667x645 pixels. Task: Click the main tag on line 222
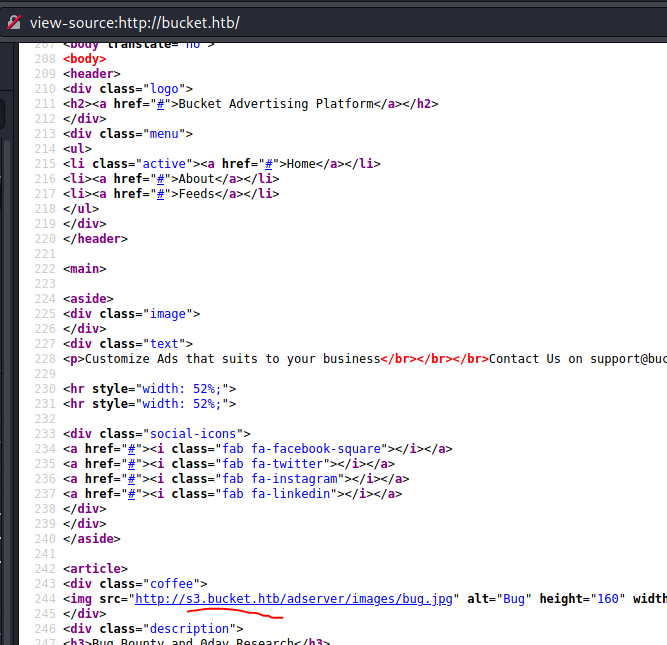coord(84,269)
